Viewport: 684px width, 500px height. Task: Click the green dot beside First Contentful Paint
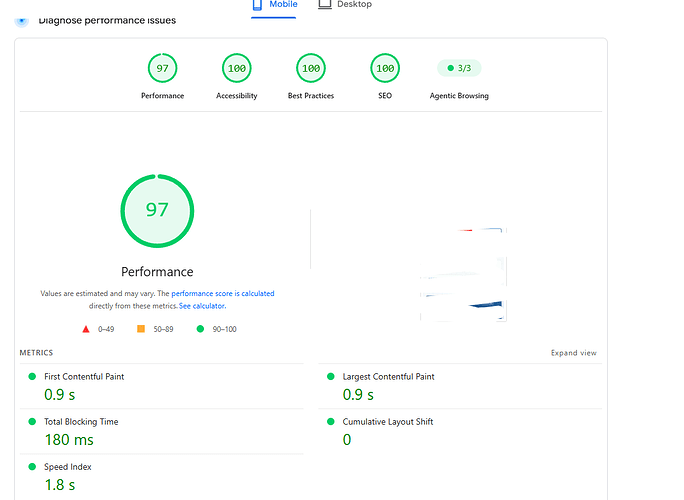pyautogui.click(x=32, y=376)
